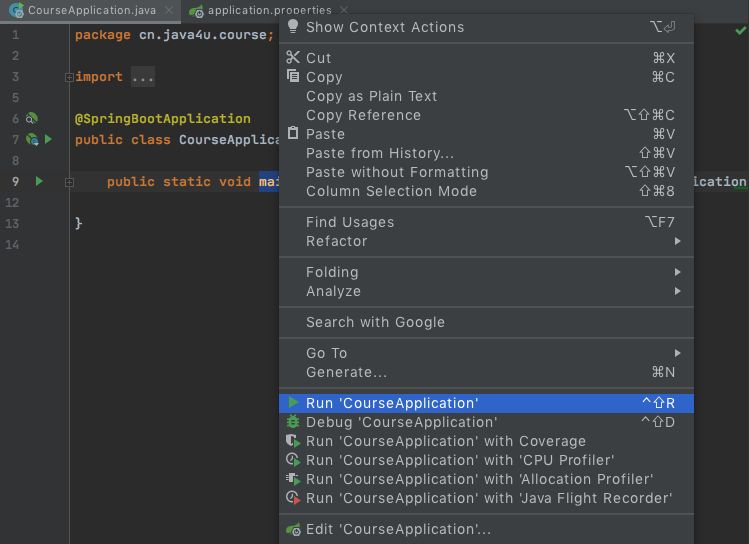749x544 pixels.
Task: Run with 'Allocation Profiler' option
Action: tap(479, 479)
